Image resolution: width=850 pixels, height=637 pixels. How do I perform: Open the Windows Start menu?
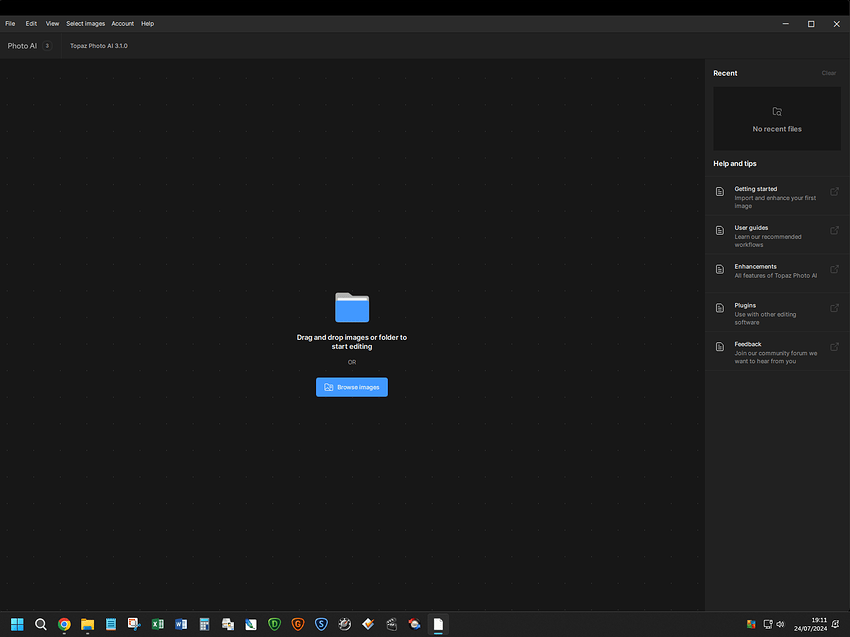17,624
